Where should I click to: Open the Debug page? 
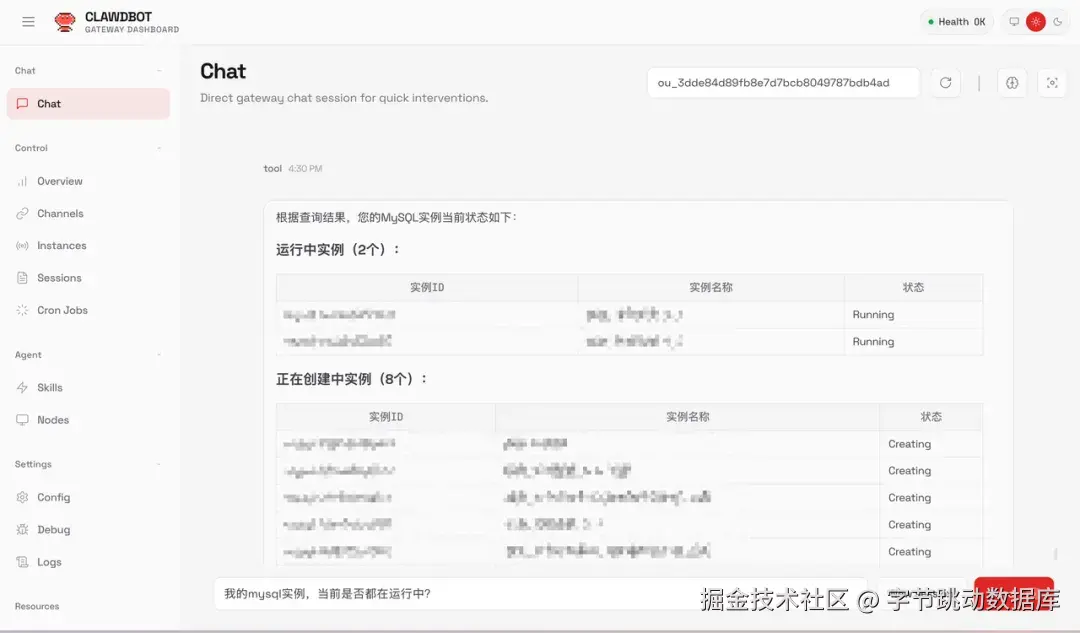88,530
